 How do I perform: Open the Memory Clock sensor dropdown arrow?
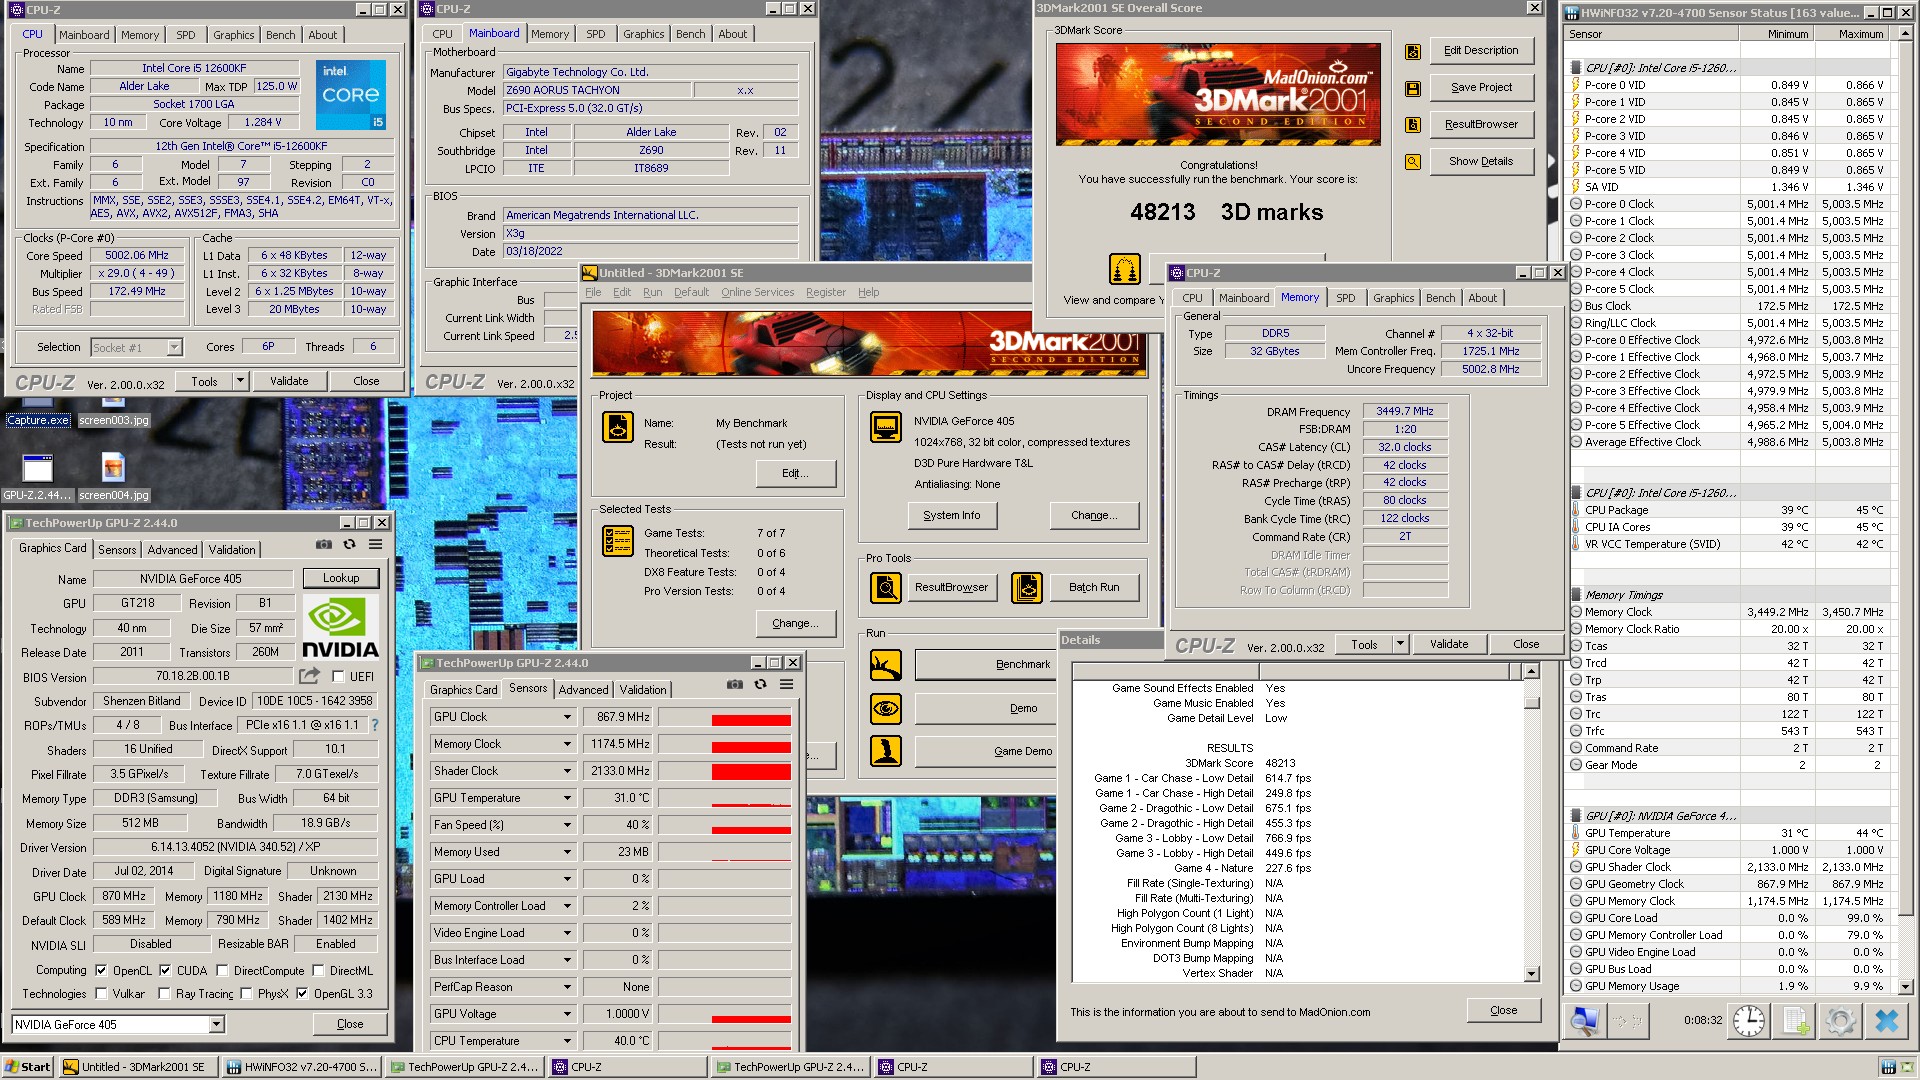click(567, 744)
